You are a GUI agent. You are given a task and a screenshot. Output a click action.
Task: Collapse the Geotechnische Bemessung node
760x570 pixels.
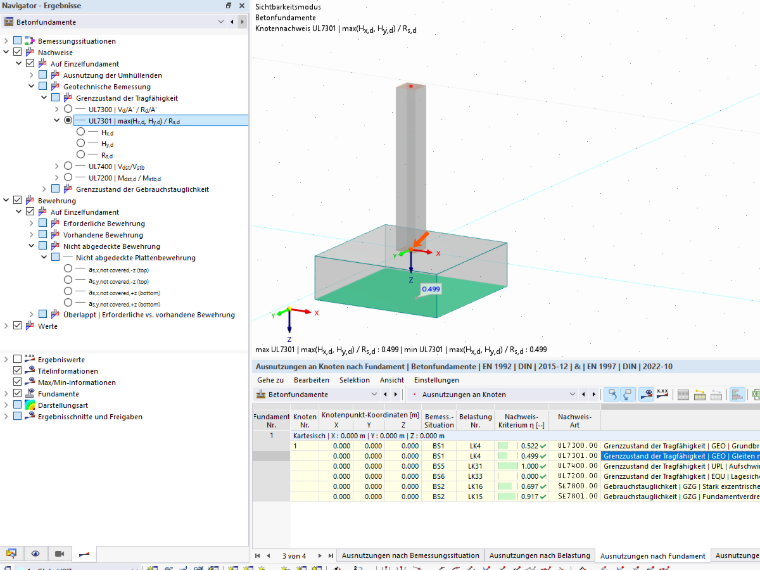pyautogui.click(x=31, y=86)
